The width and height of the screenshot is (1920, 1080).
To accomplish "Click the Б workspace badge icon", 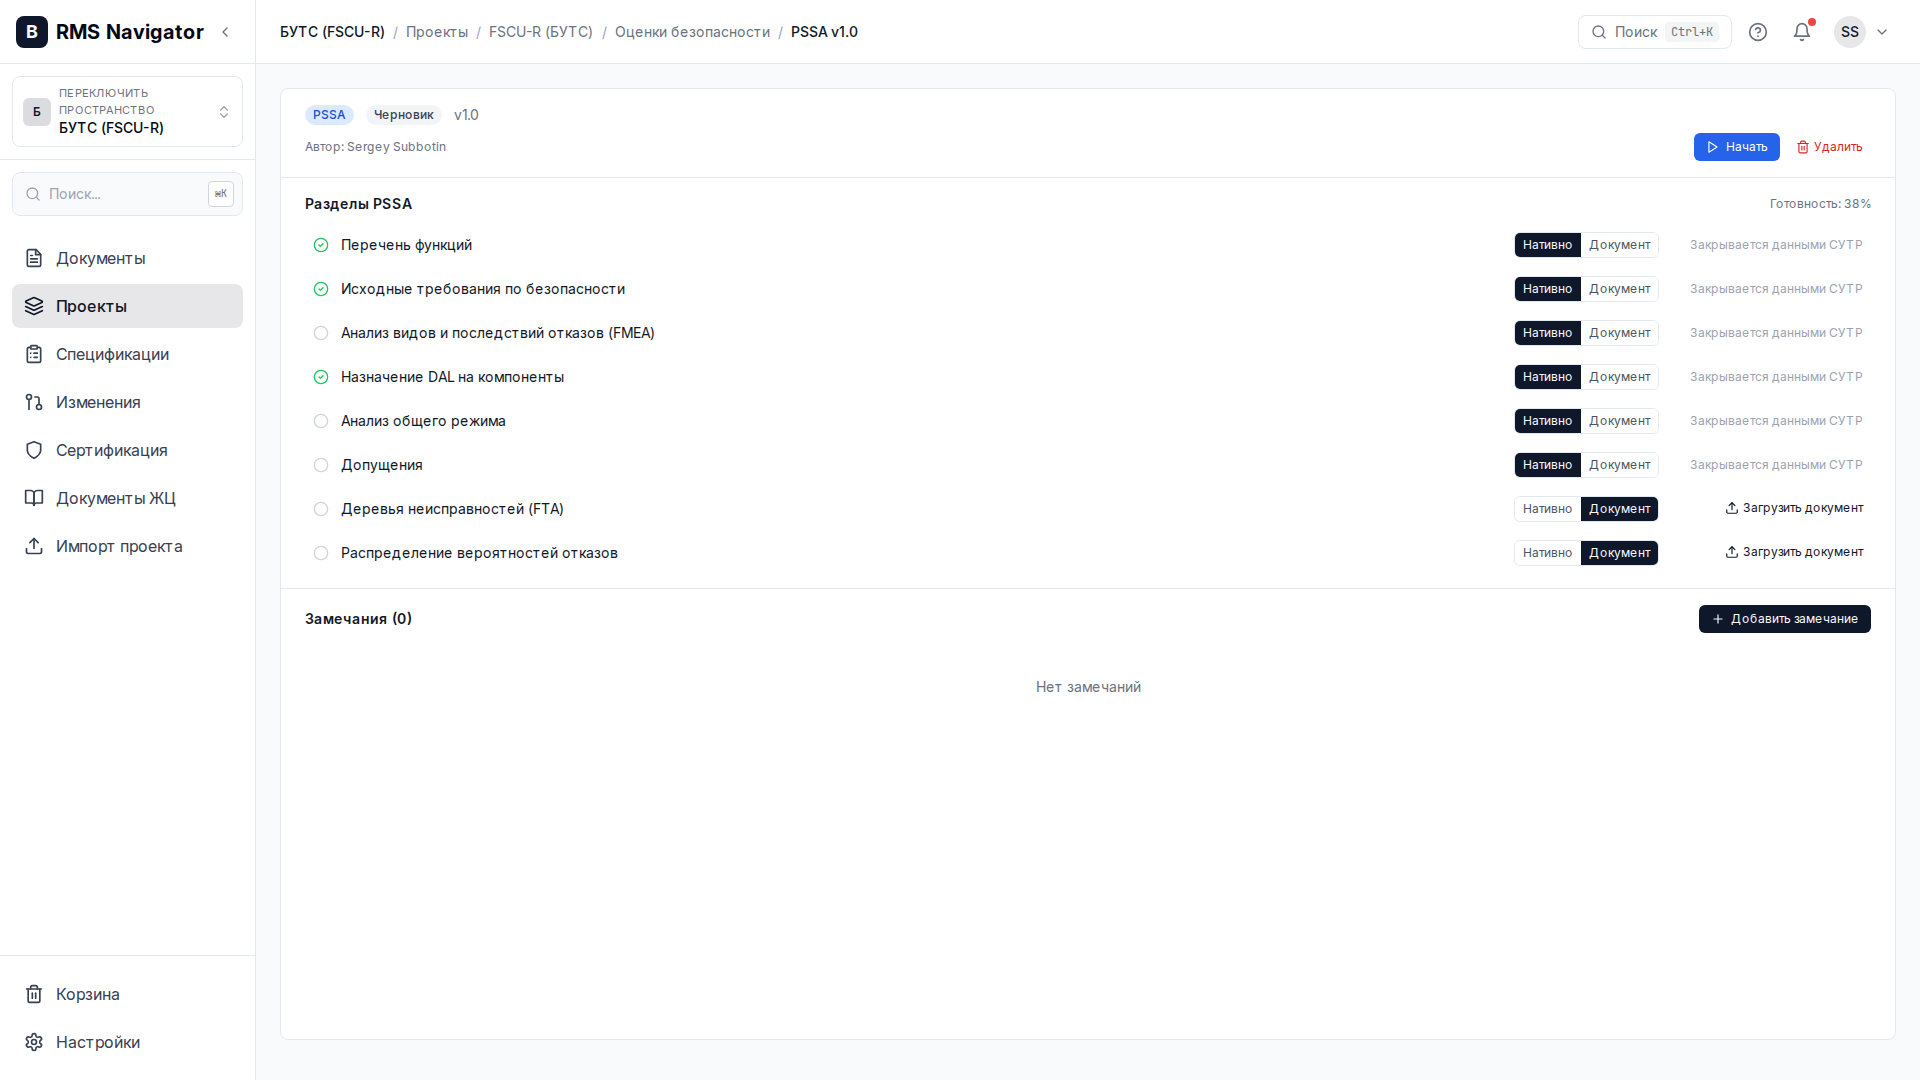I will [37, 112].
